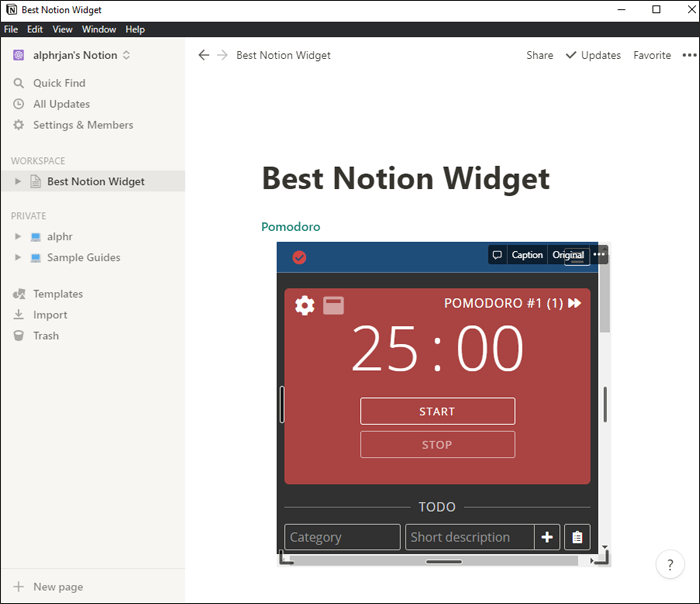Click the embed's left resize handle
The image size is (700, 604).
point(282,404)
